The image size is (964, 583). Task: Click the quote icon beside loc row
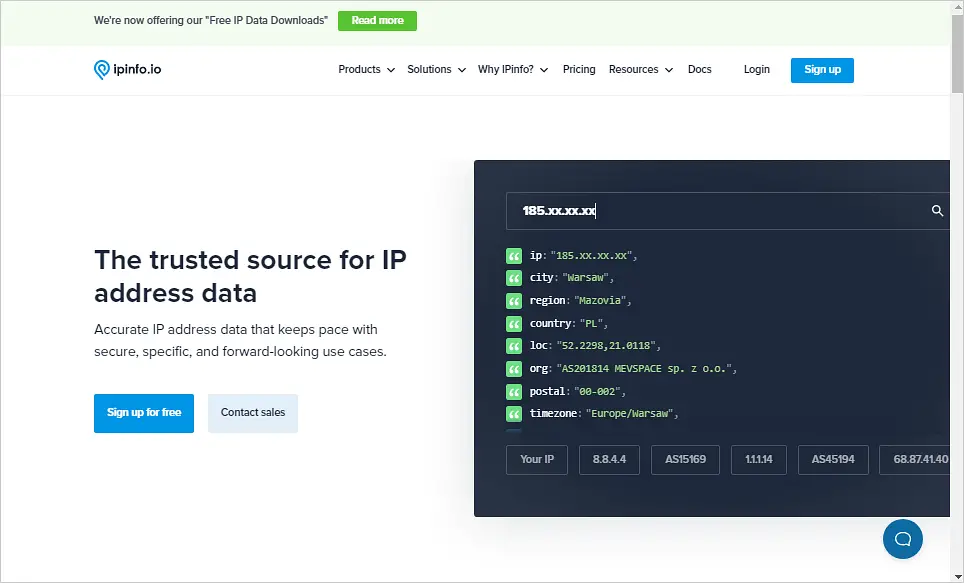click(514, 346)
